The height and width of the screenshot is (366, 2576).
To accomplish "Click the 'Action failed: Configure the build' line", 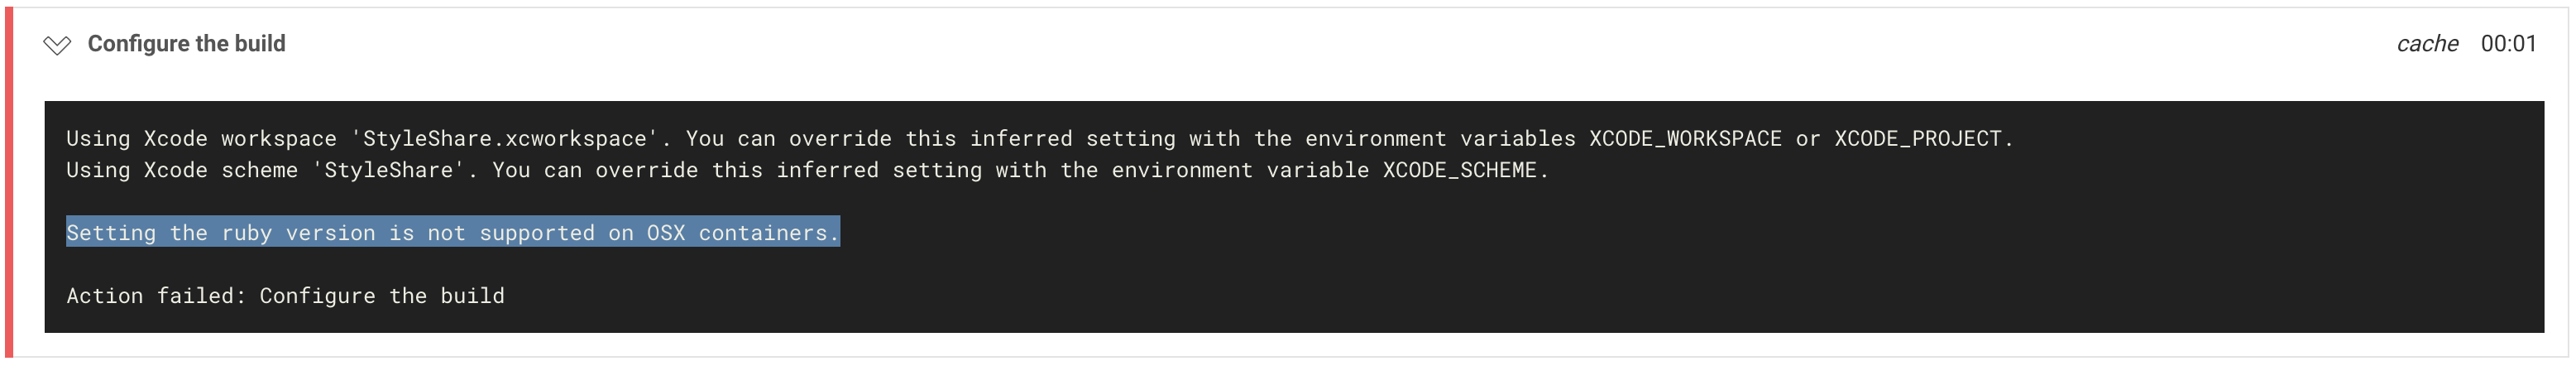I will click(285, 296).
